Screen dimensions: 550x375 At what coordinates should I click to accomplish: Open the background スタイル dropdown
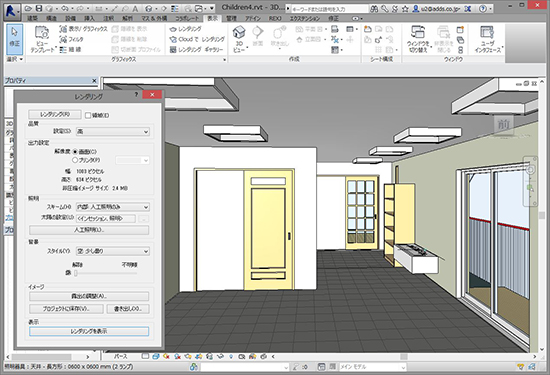[x=113, y=251]
